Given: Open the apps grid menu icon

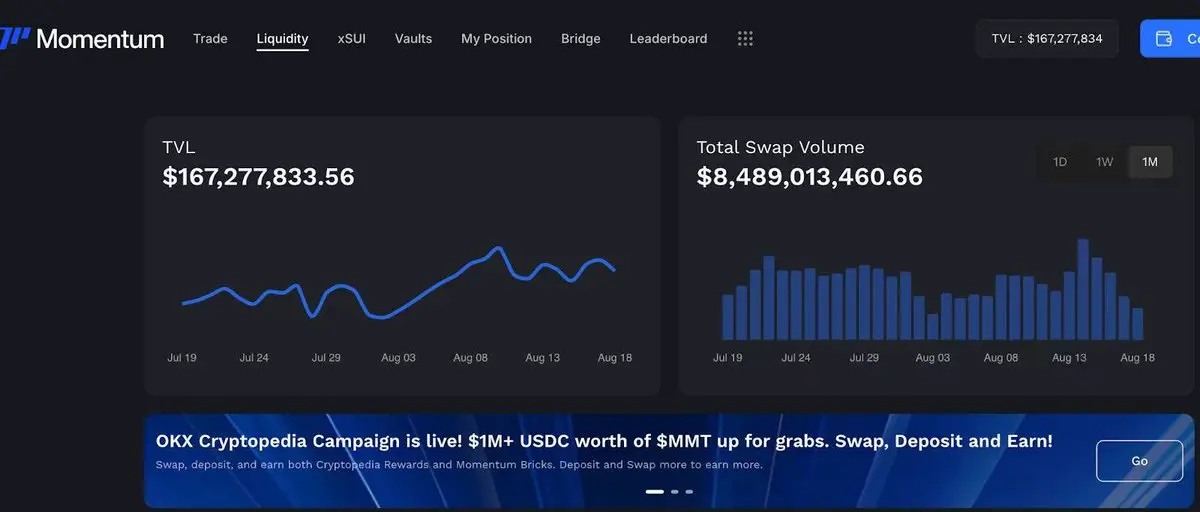Looking at the screenshot, I should [x=745, y=39].
